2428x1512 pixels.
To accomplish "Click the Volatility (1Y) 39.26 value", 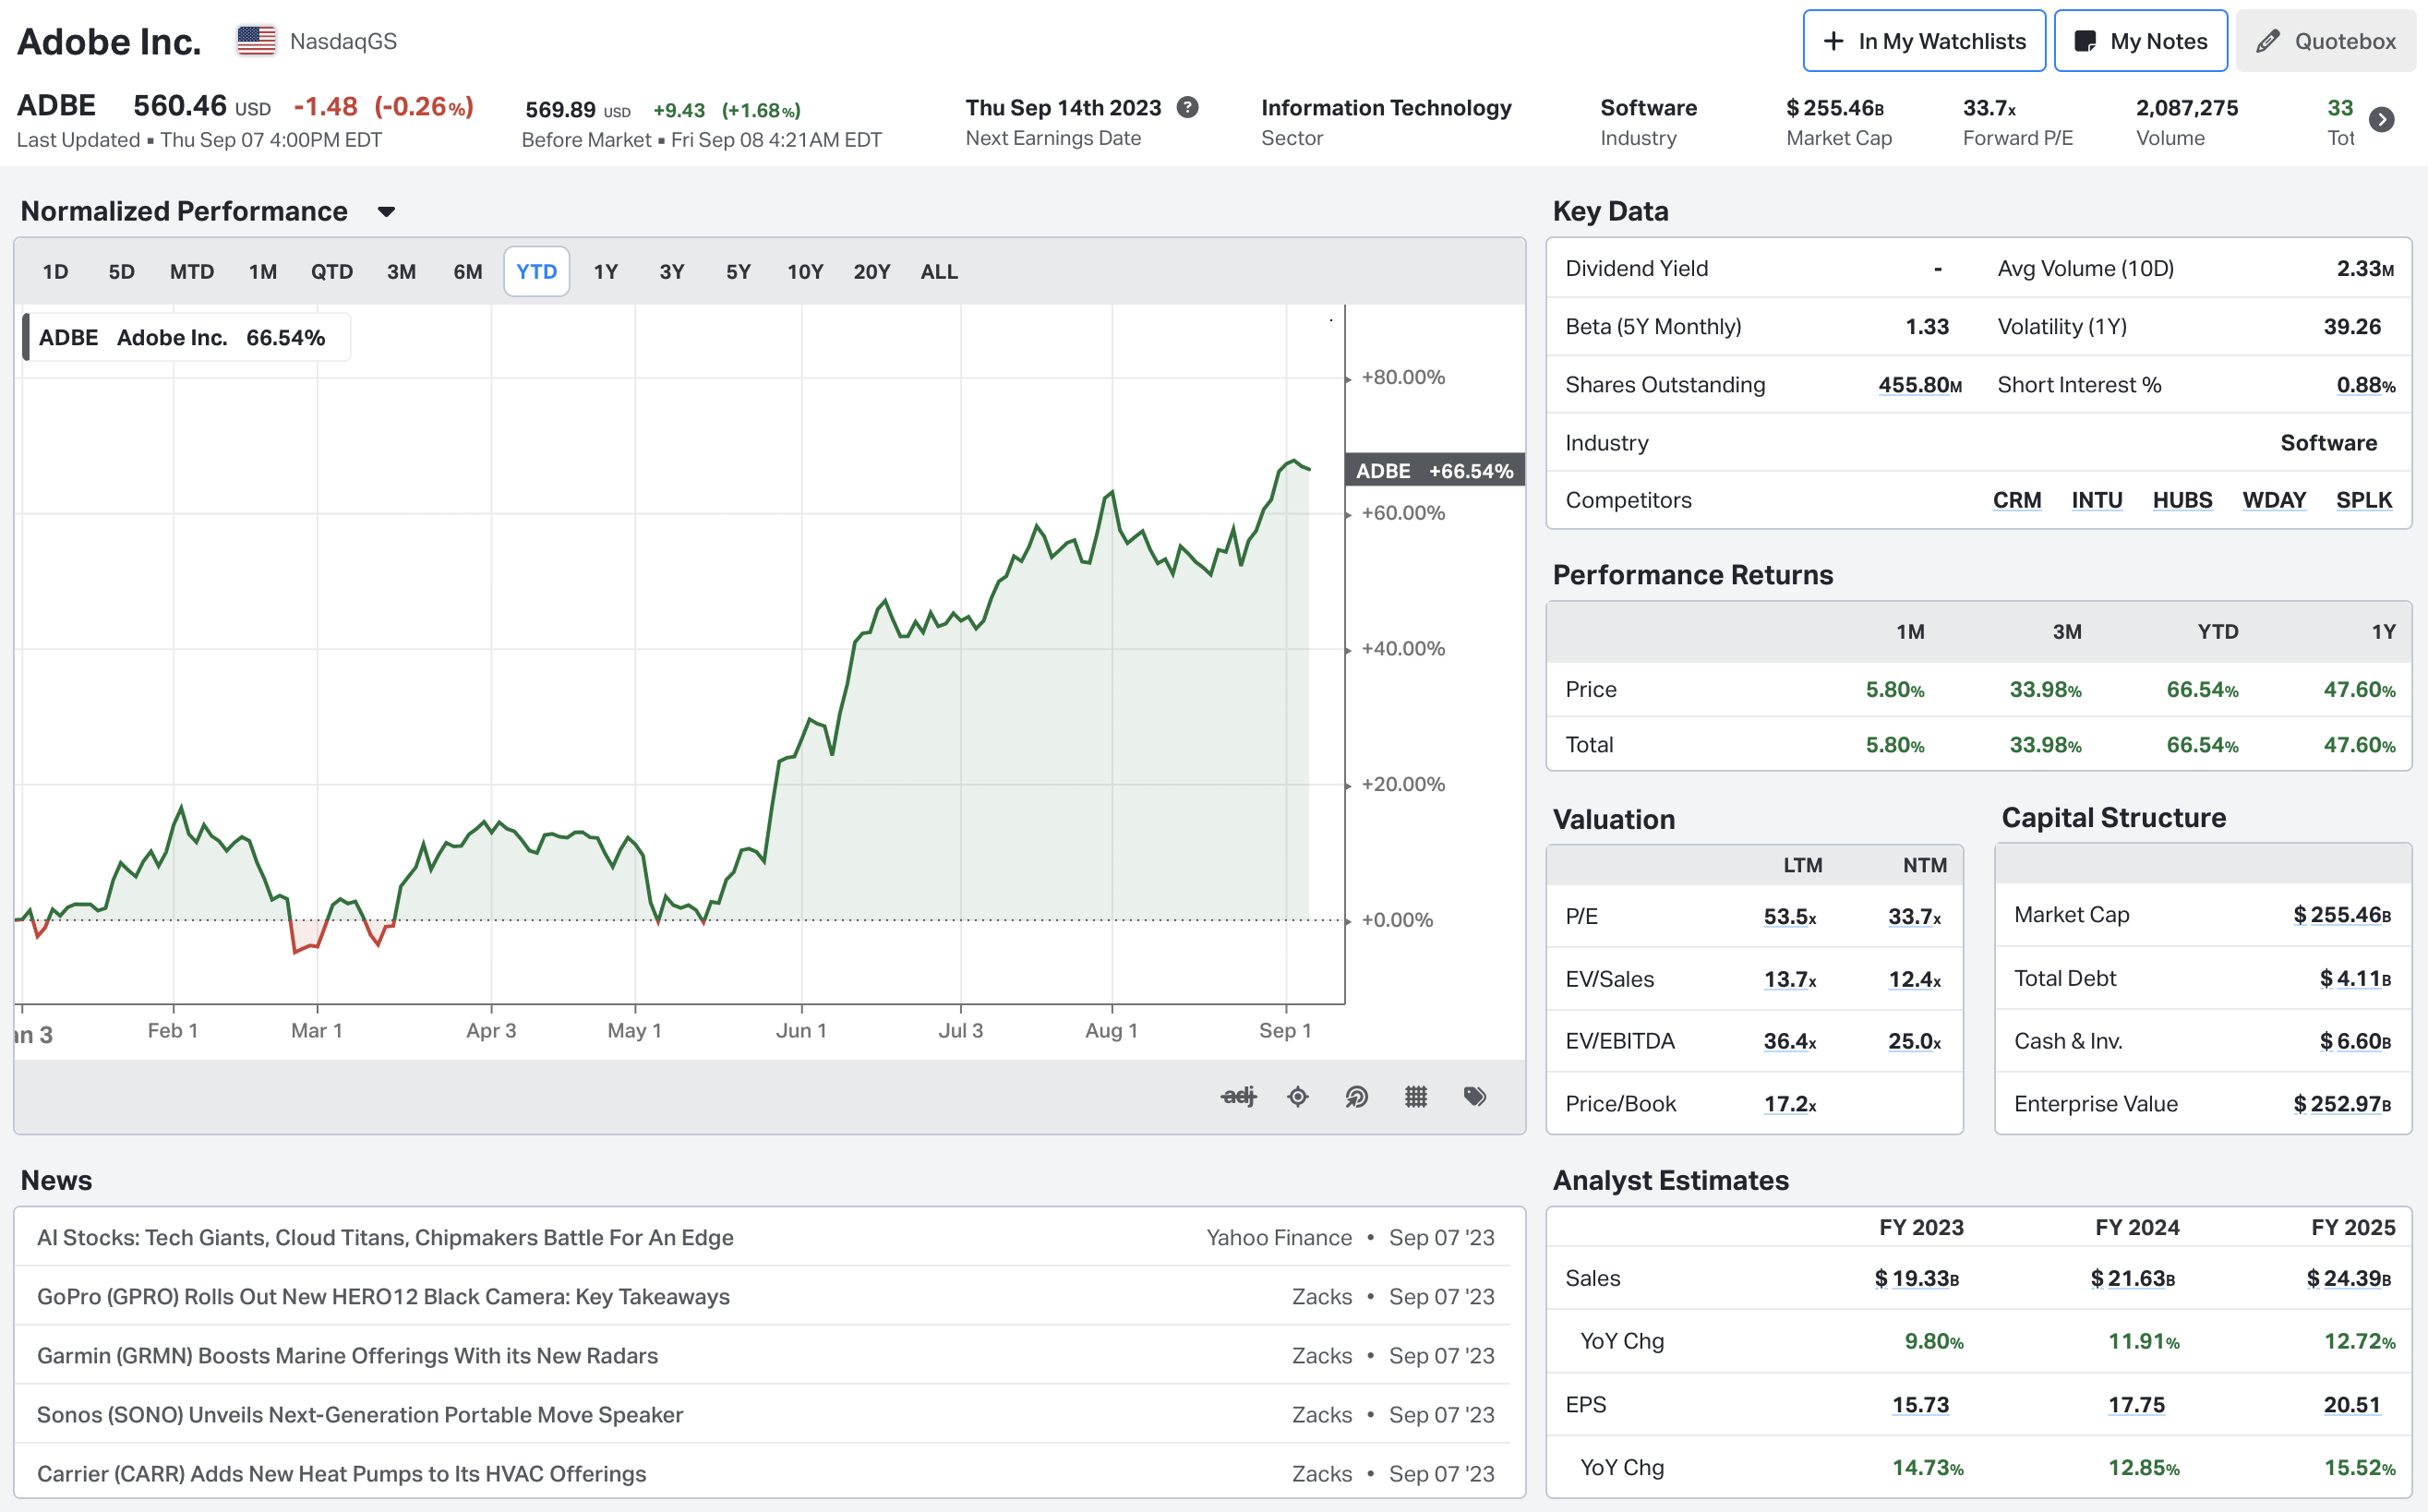I will pos(2352,327).
